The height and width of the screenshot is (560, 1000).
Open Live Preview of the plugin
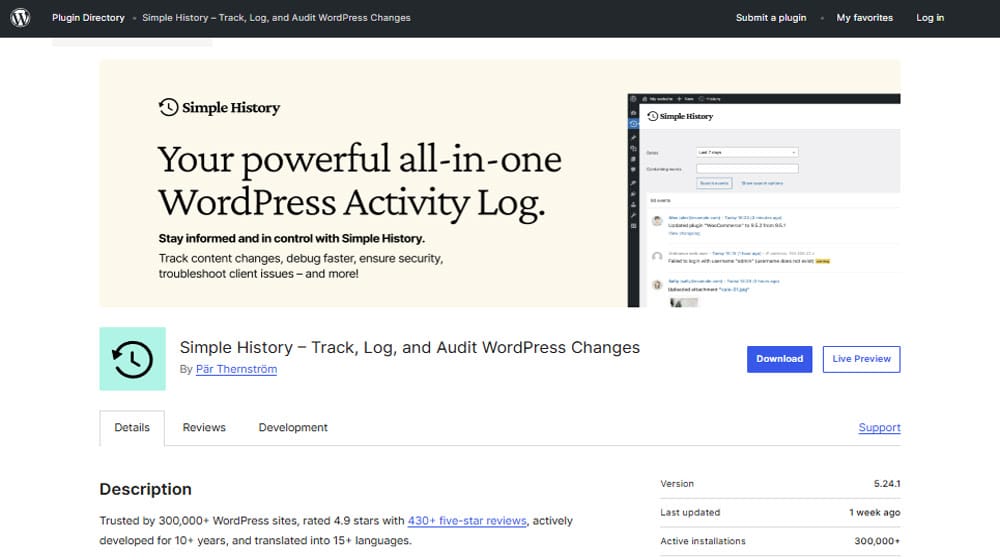(861, 359)
